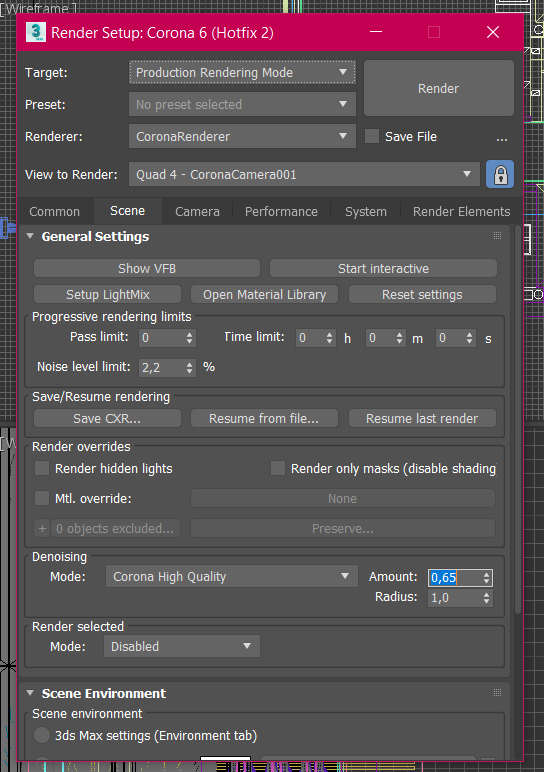Click the Preserve... button
The image size is (544, 772).
(343, 528)
